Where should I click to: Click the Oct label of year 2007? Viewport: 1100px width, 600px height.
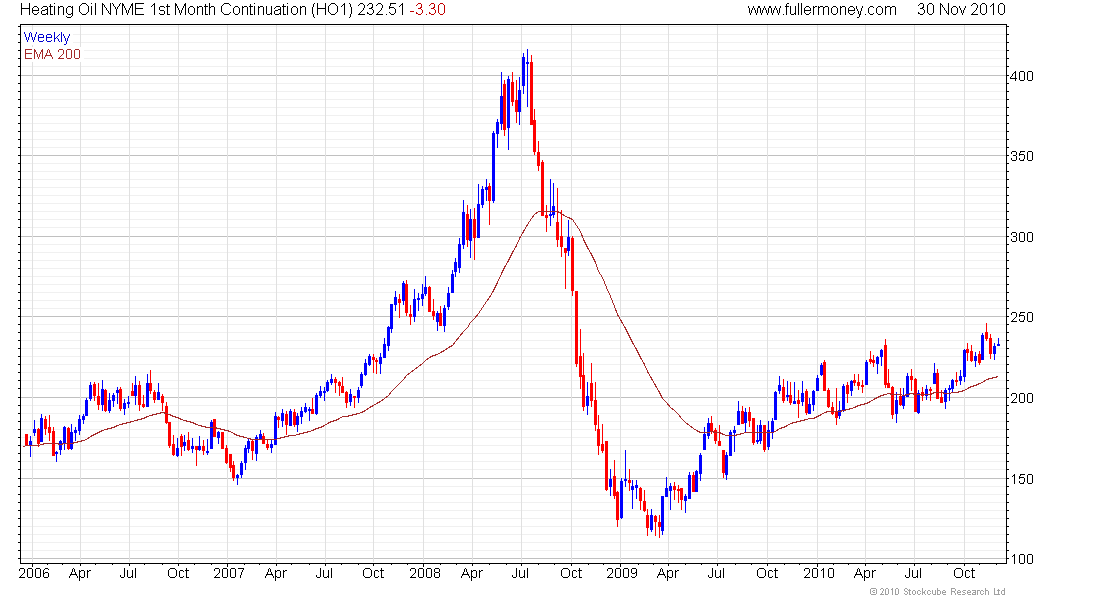[373, 573]
